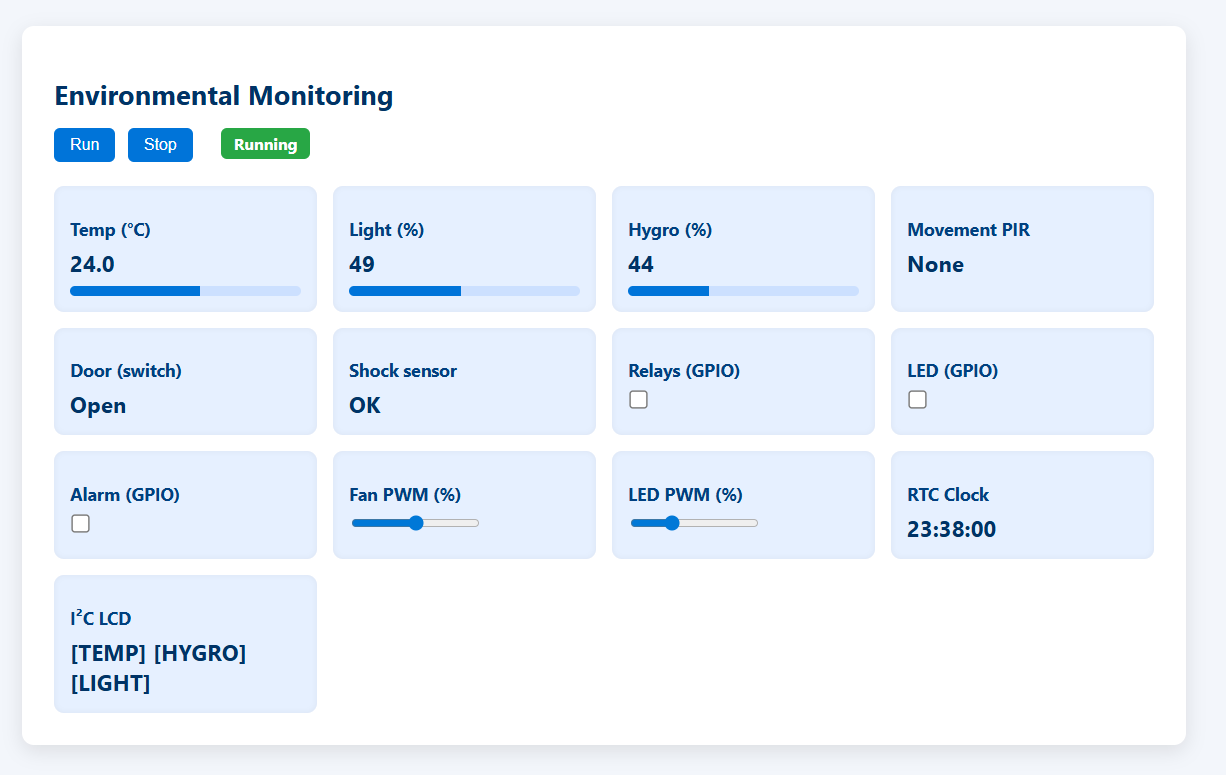Viewport: 1226px width, 775px height.
Task: Click the green Running status badge
Action: coord(265,145)
